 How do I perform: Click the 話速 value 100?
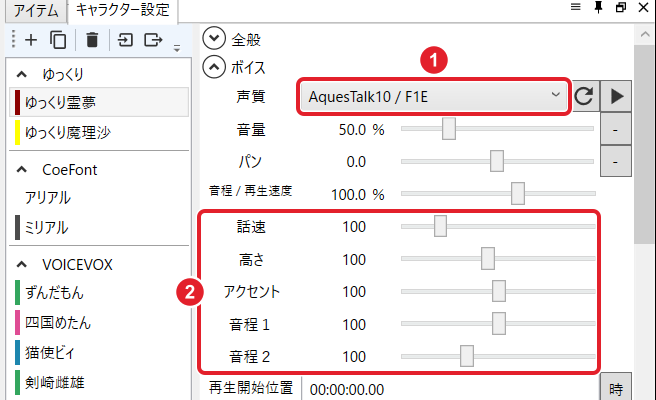coord(354,227)
